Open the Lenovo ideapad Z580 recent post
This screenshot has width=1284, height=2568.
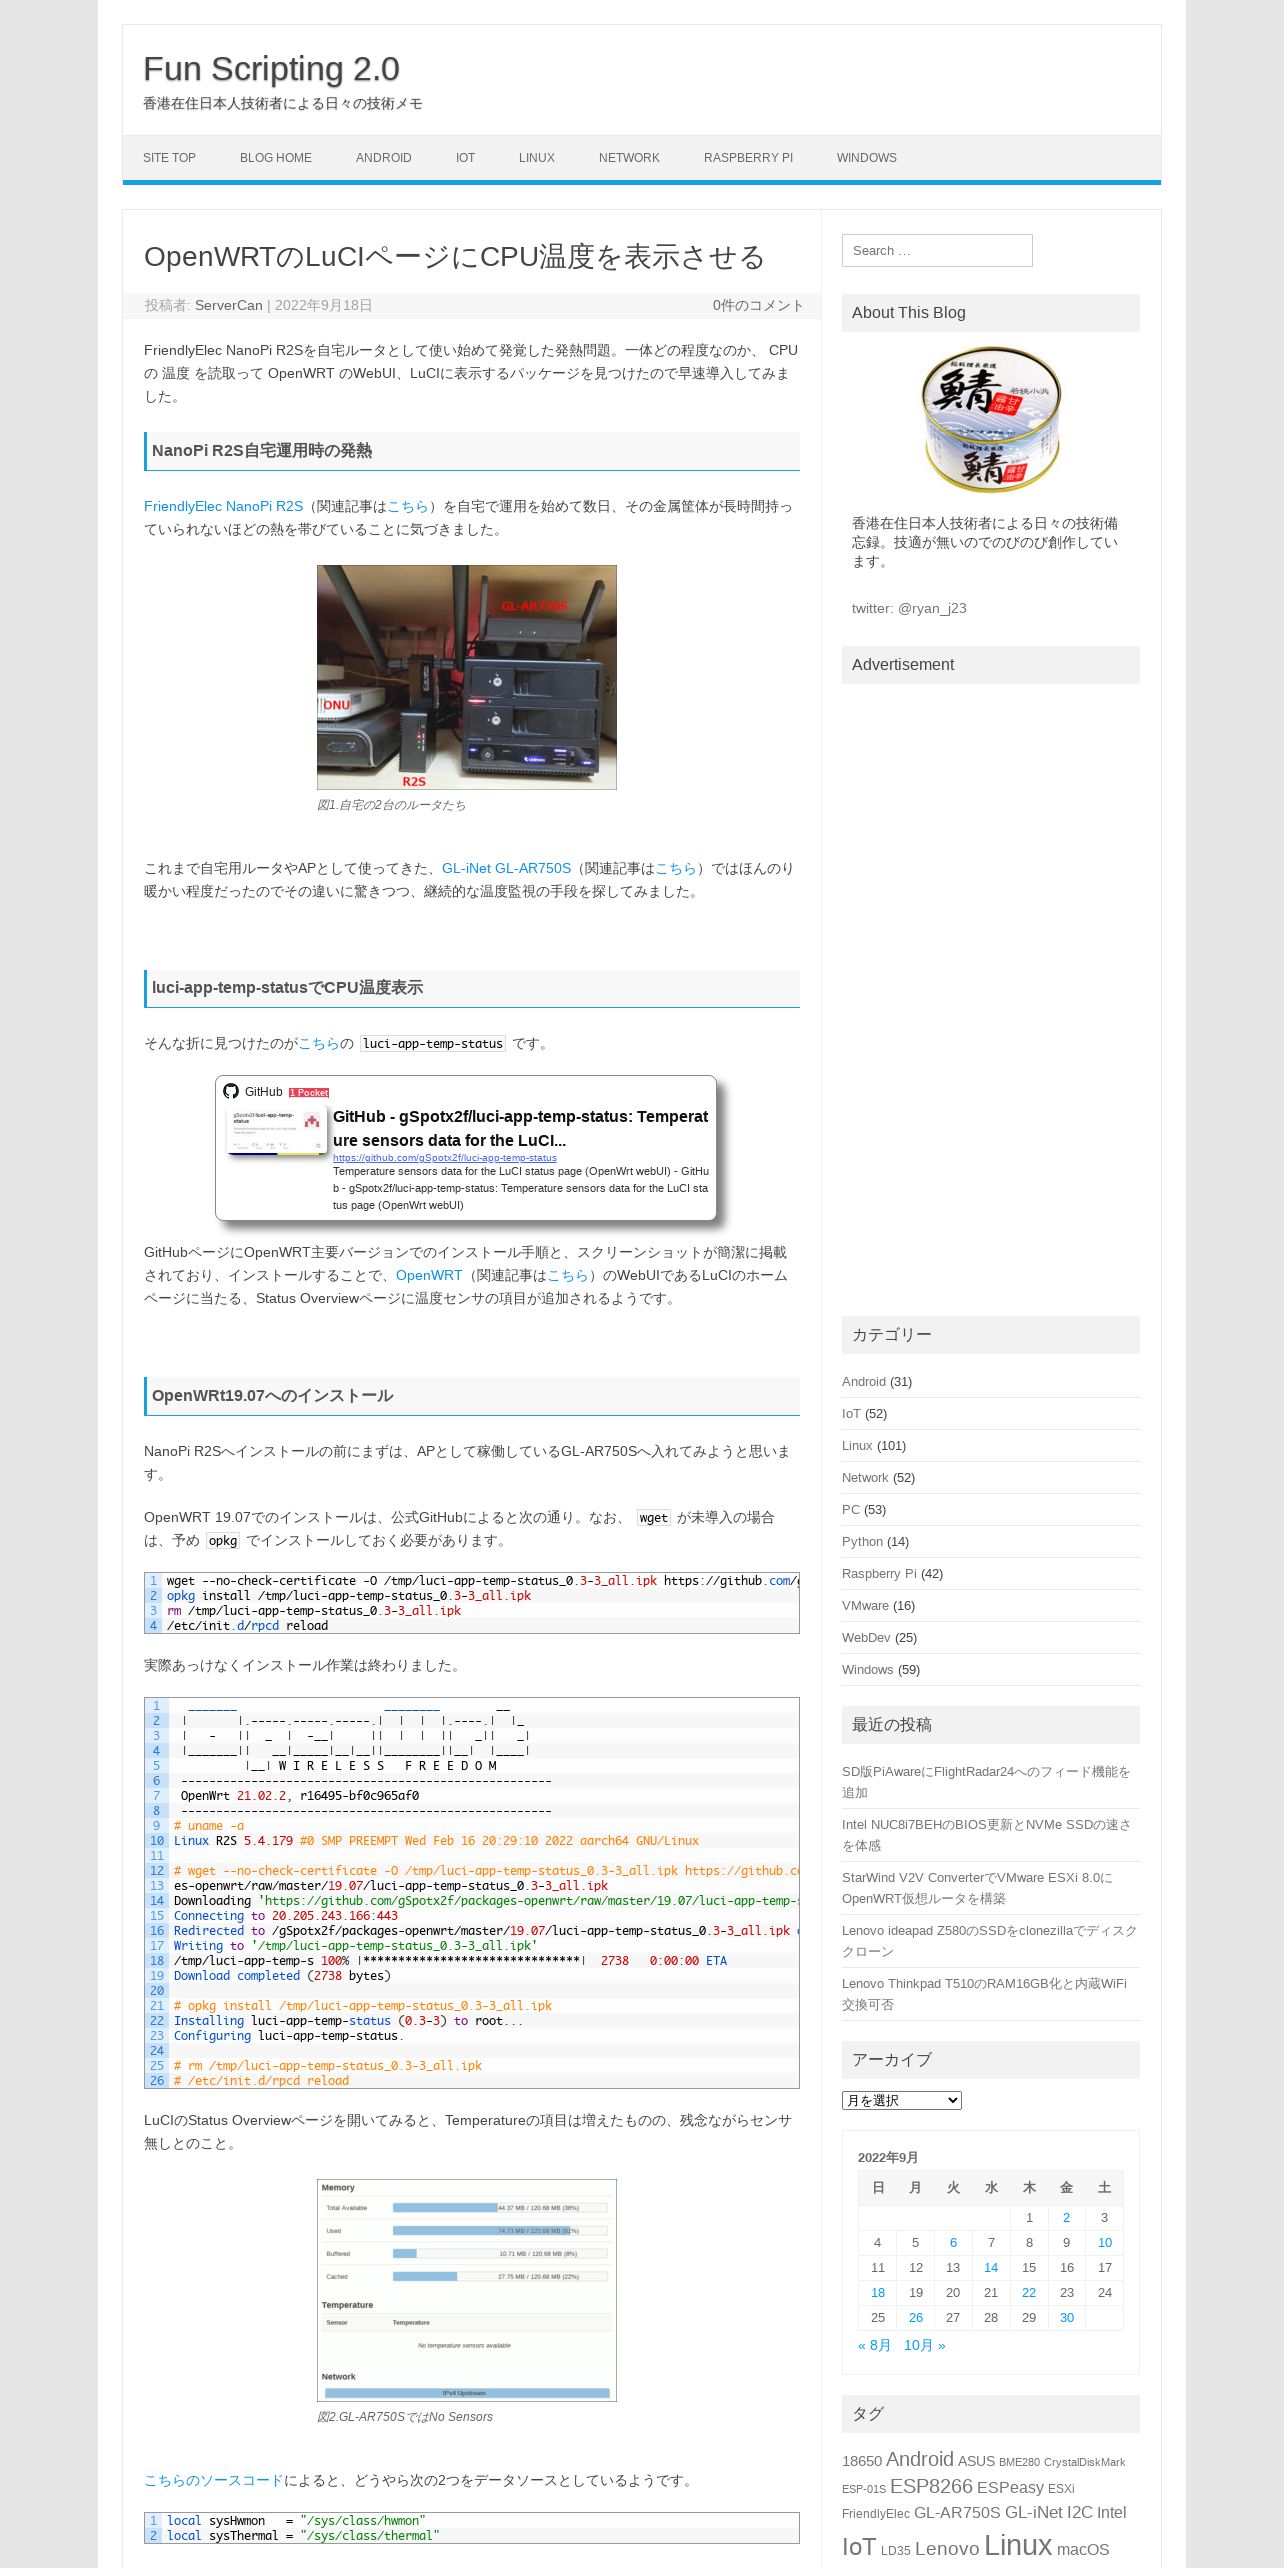989,1942
